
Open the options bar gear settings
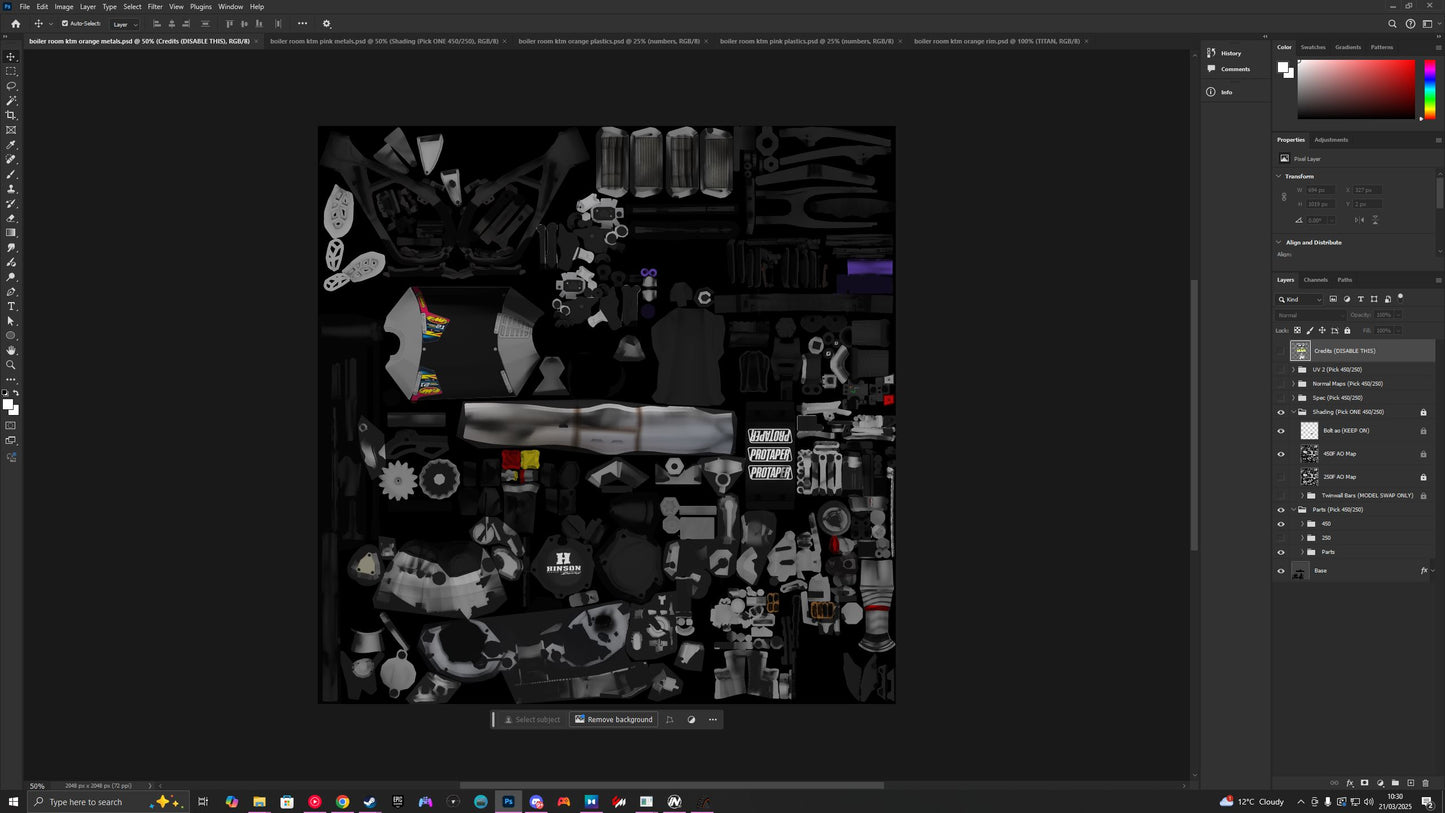pyautogui.click(x=326, y=24)
